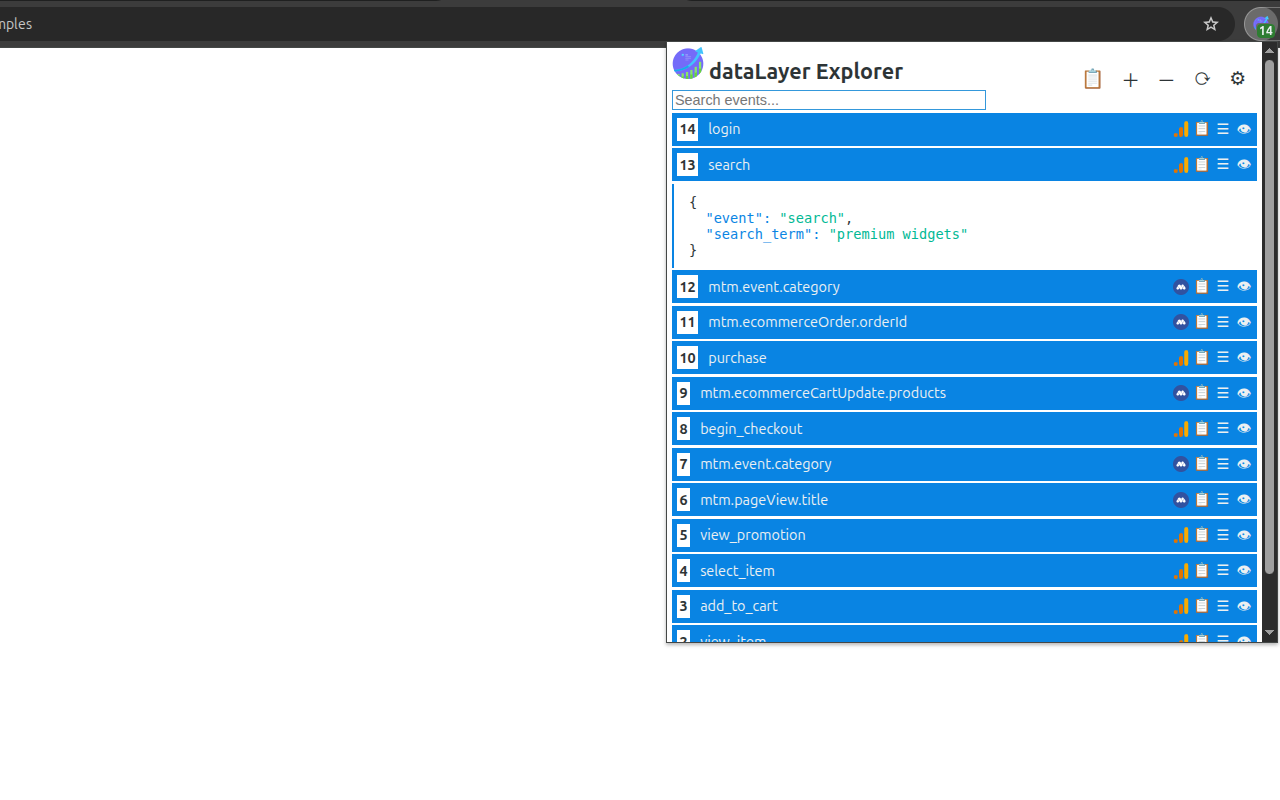Click Matomo icon on mtm.ecommerceOrder.orderId row
Screen dimensions: 1280x800
pyautogui.click(x=1181, y=322)
